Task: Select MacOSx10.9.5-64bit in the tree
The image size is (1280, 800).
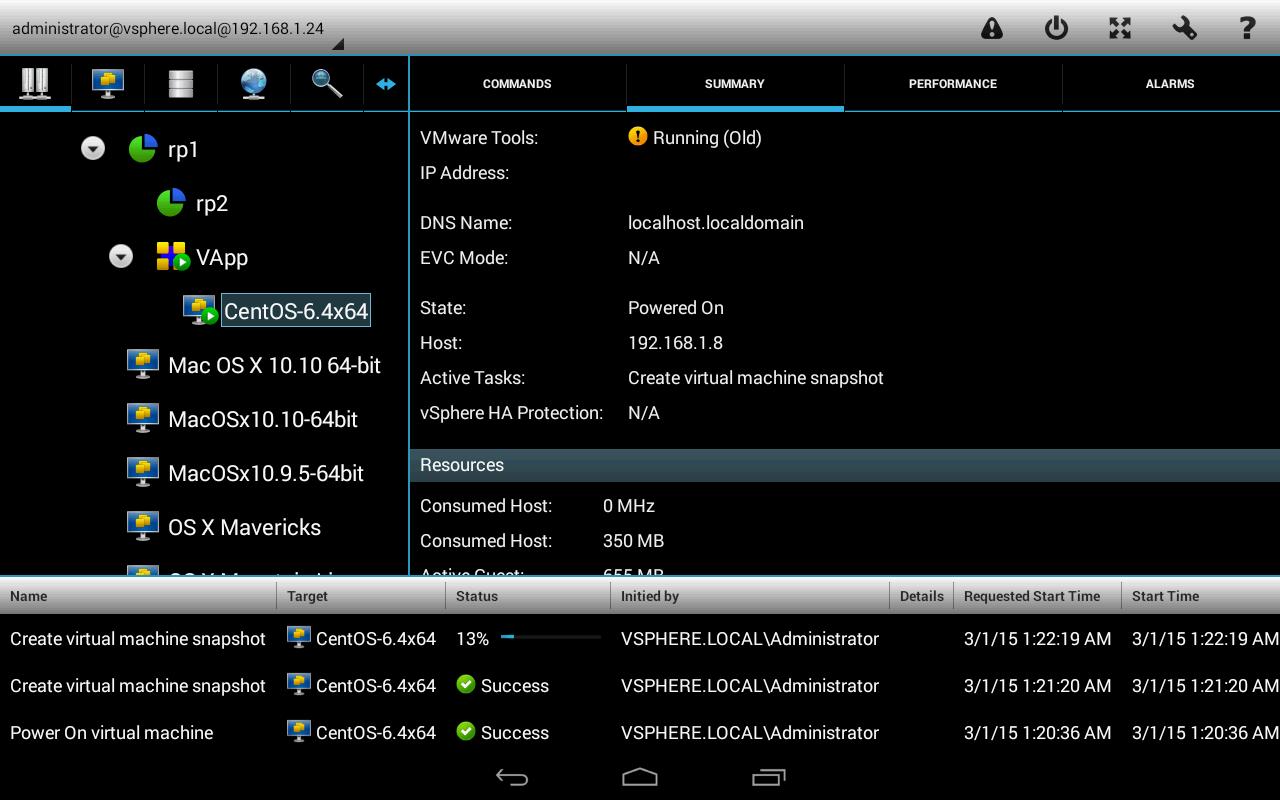Action: (x=266, y=473)
